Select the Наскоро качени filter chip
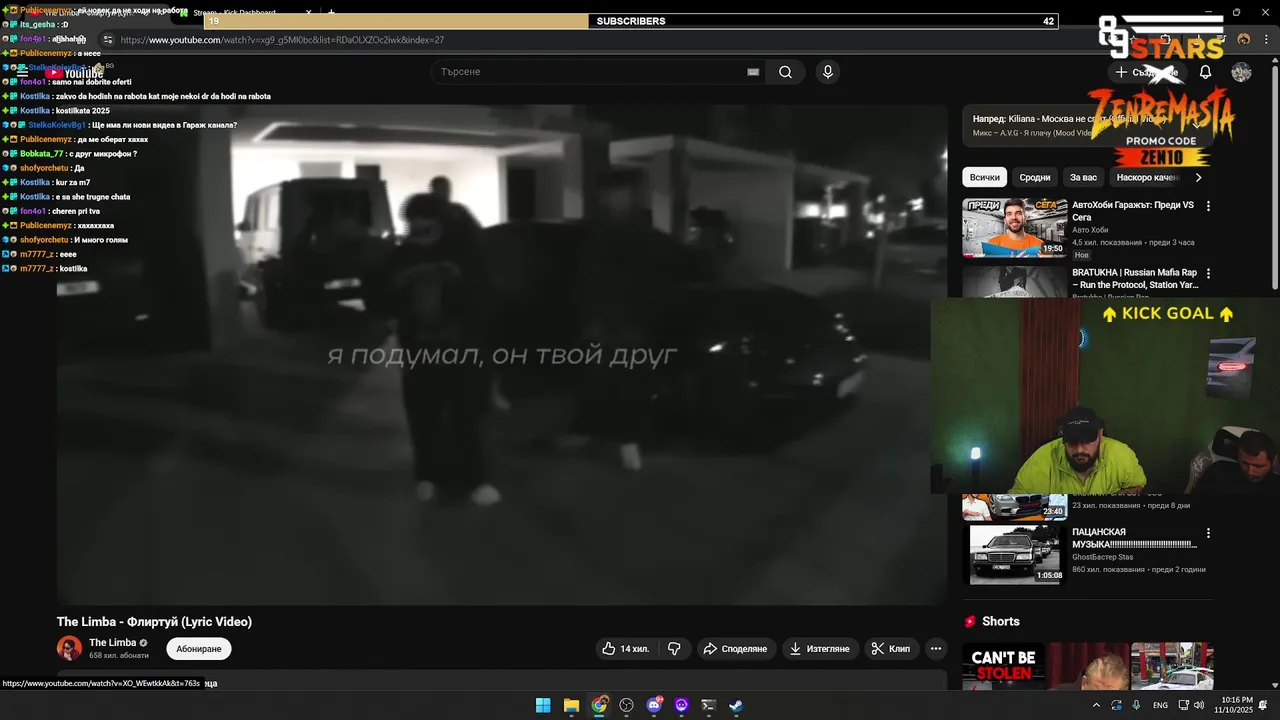The image size is (1280, 720). click(1148, 177)
